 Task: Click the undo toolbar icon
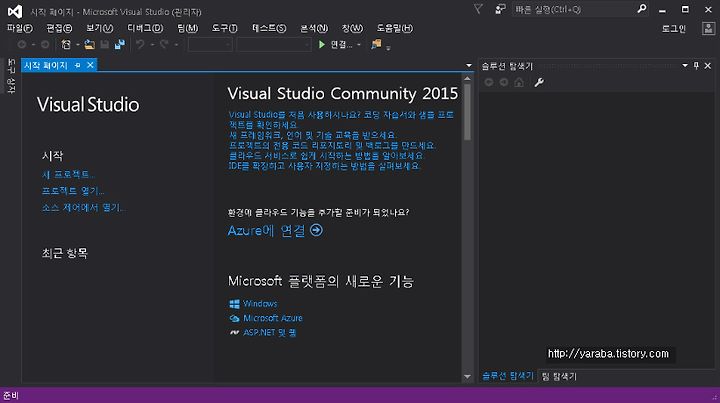tap(140, 45)
